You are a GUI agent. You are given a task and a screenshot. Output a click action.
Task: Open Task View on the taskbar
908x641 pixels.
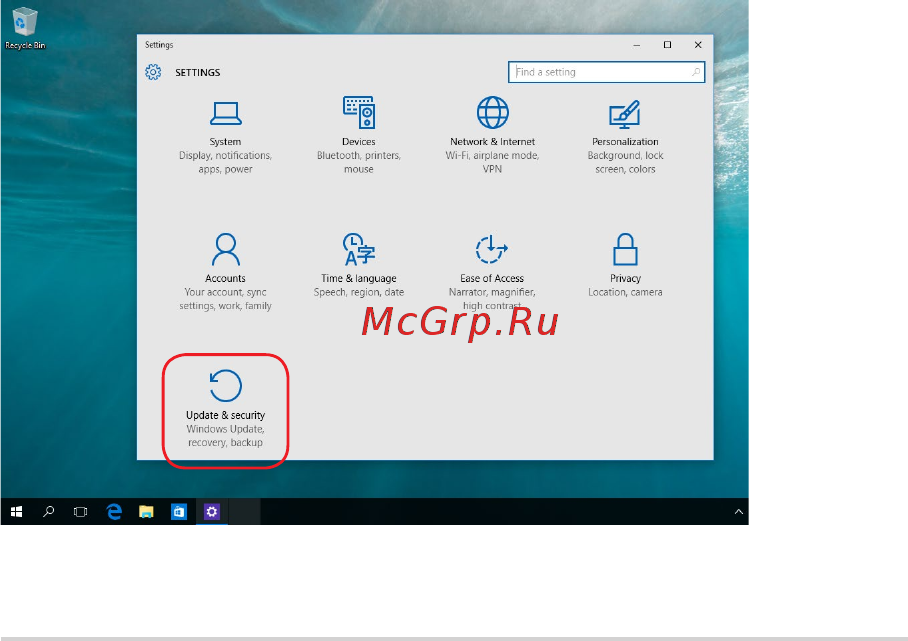80,511
